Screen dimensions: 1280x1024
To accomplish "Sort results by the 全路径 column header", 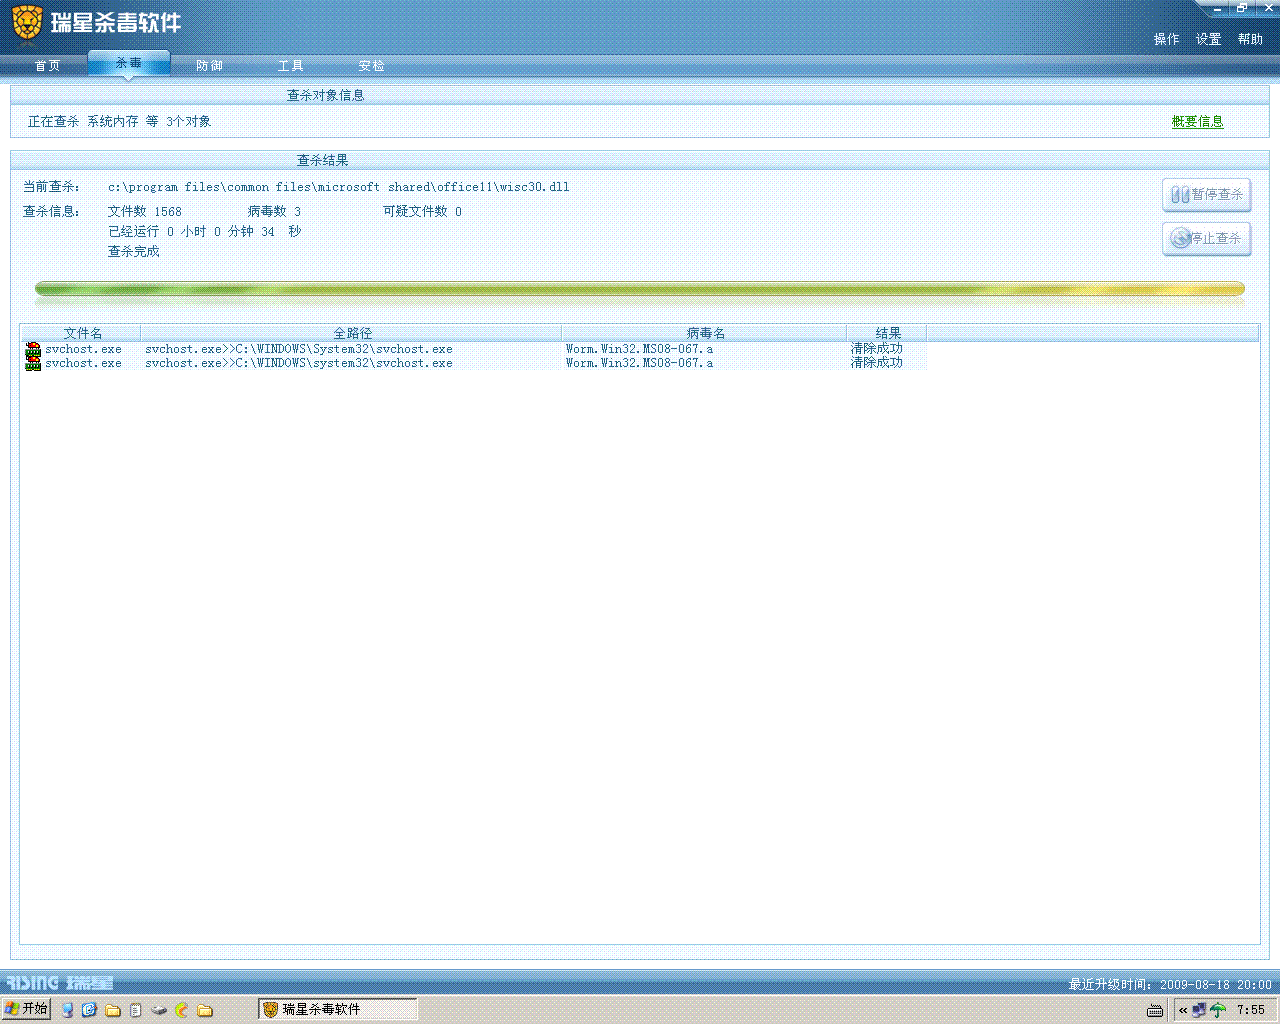I will (352, 333).
